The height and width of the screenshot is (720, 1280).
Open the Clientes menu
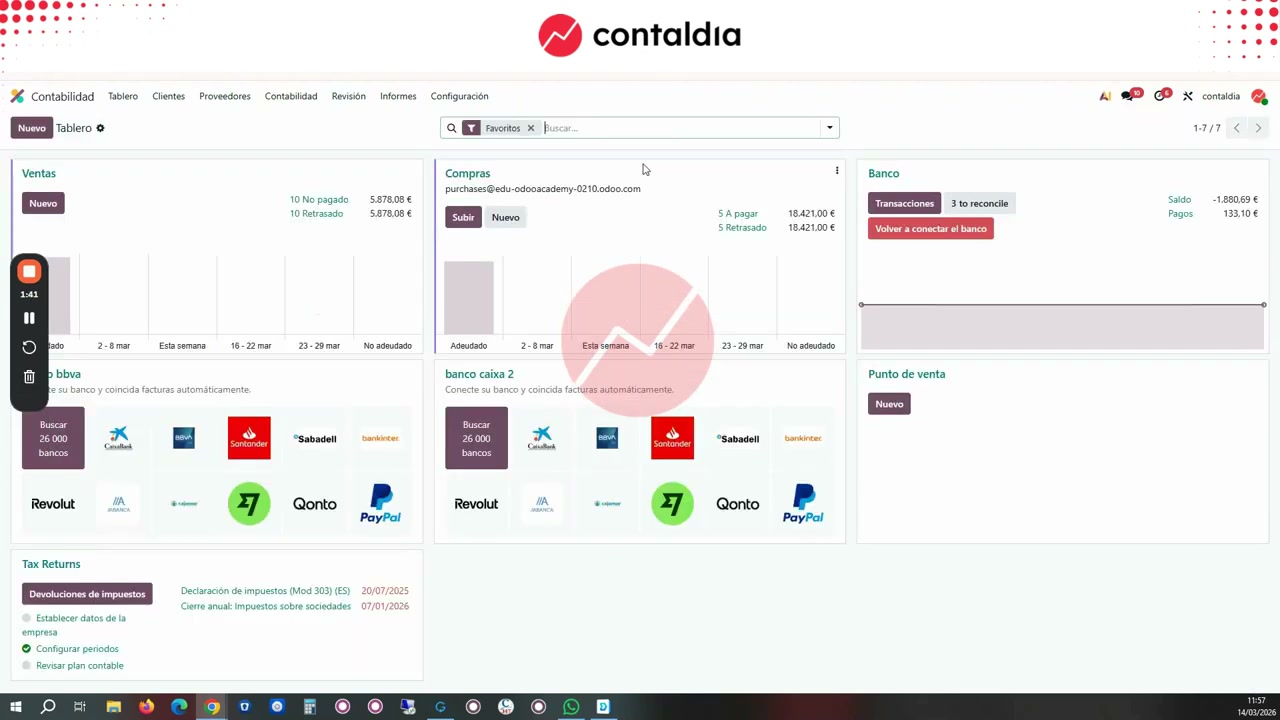168,96
